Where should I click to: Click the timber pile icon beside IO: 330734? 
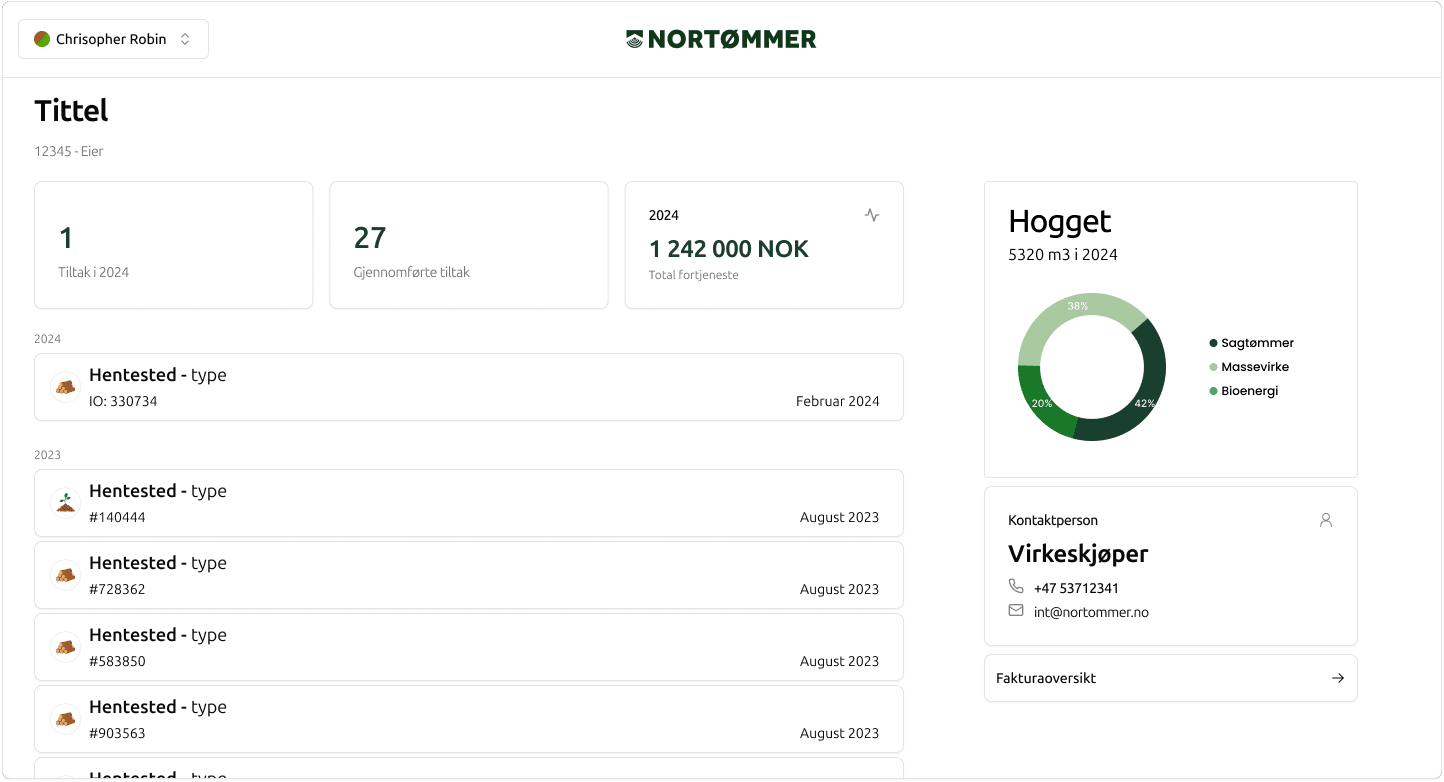pyautogui.click(x=65, y=387)
